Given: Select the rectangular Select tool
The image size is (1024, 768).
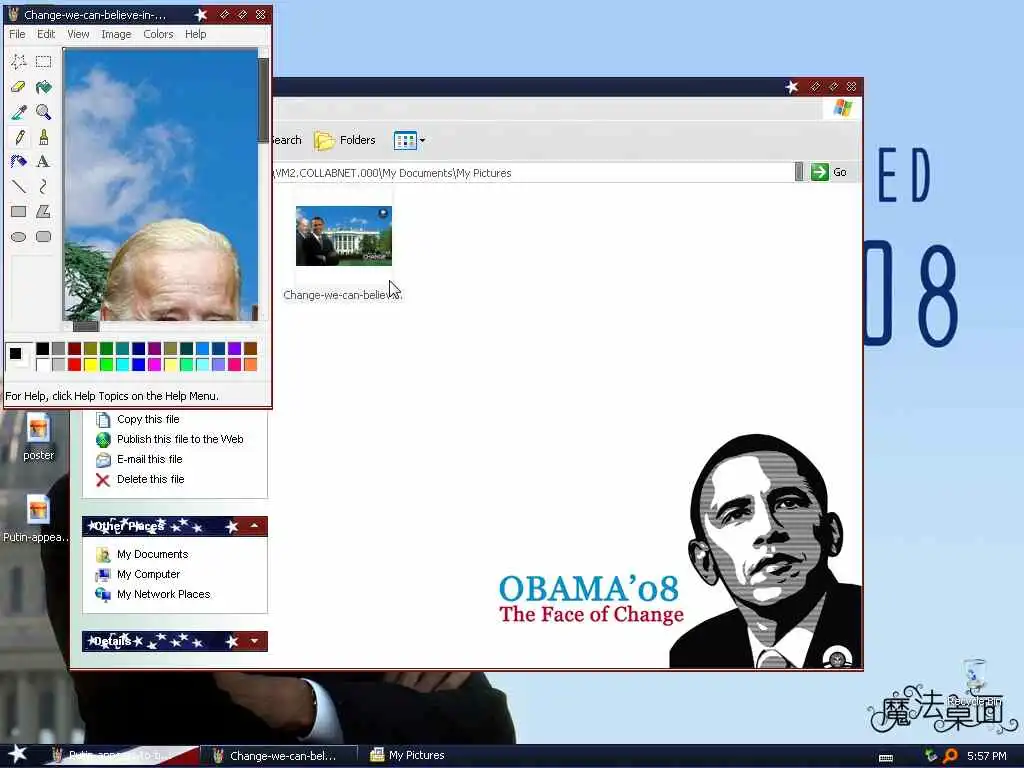Looking at the screenshot, I should click(x=43, y=62).
